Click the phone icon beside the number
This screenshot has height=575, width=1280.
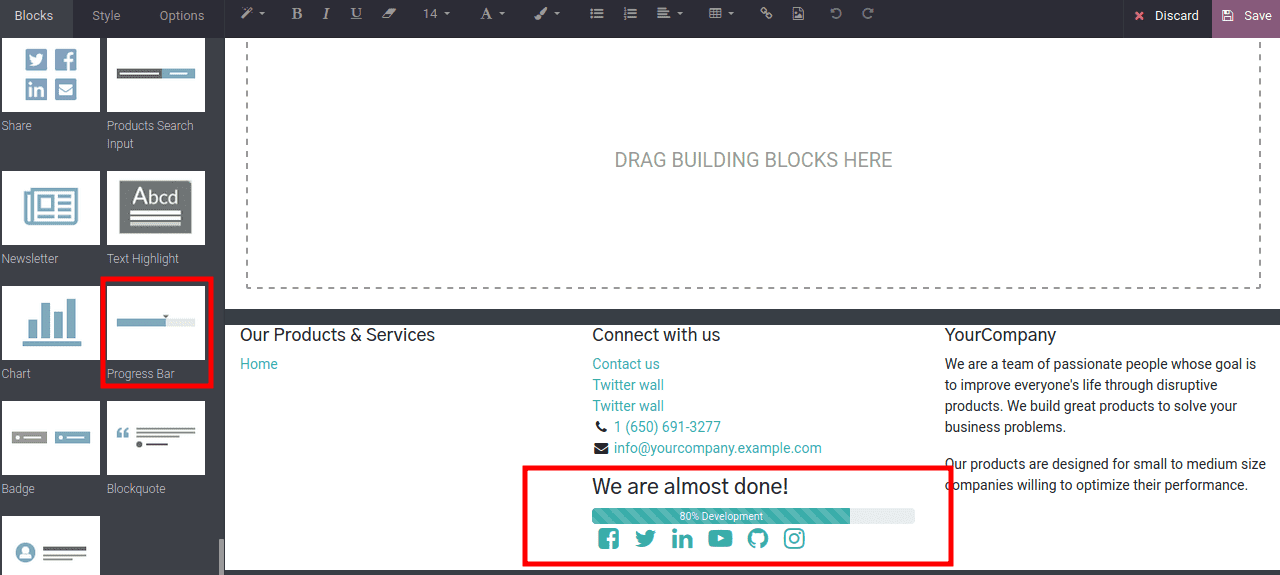[x=601, y=427]
